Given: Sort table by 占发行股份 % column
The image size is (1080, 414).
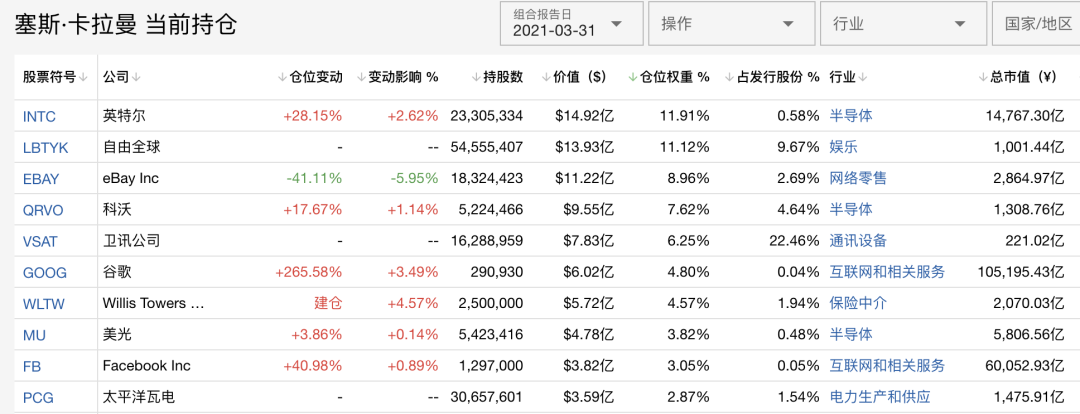Looking at the screenshot, I should point(772,77).
